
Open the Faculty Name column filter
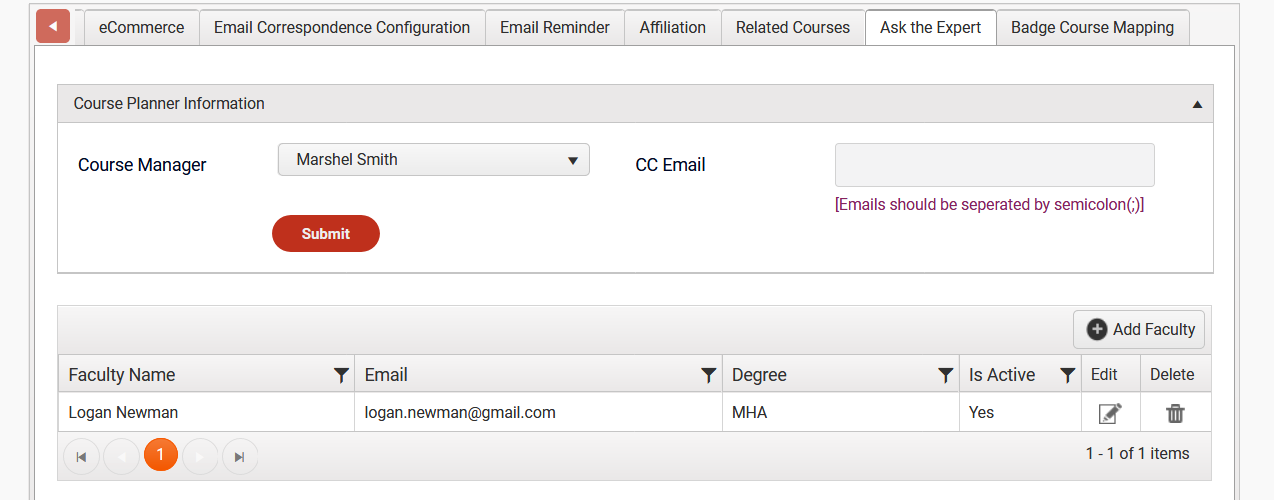(341, 375)
